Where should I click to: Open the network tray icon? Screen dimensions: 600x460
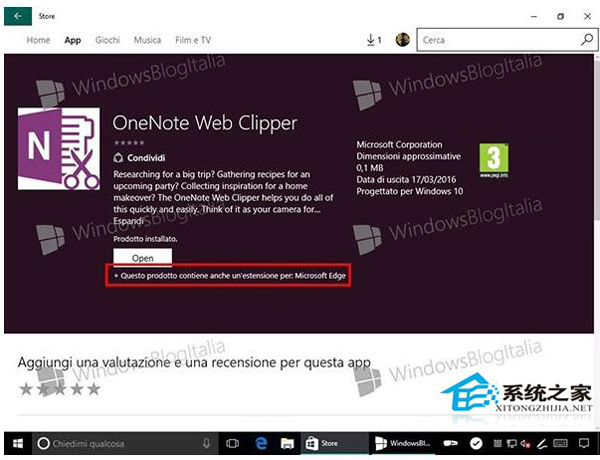tap(512, 444)
